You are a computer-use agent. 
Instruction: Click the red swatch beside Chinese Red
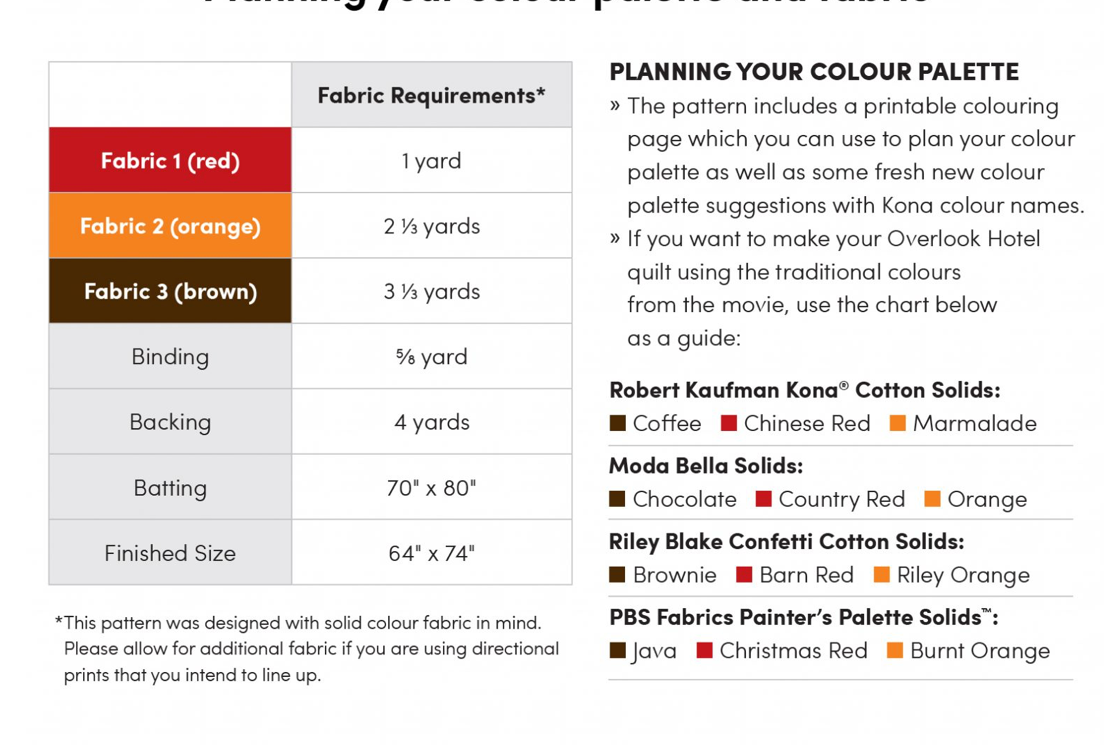(x=729, y=423)
